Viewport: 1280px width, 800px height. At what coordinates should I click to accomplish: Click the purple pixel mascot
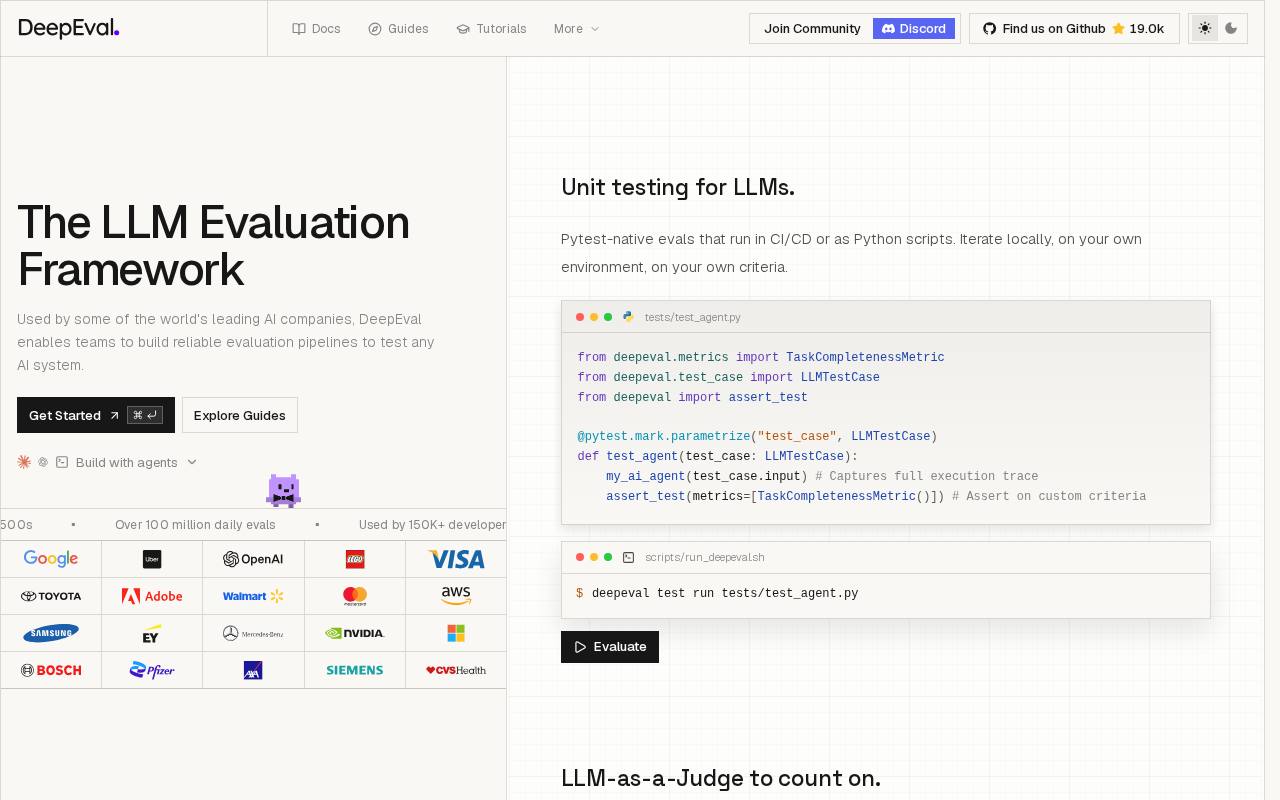click(284, 490)
